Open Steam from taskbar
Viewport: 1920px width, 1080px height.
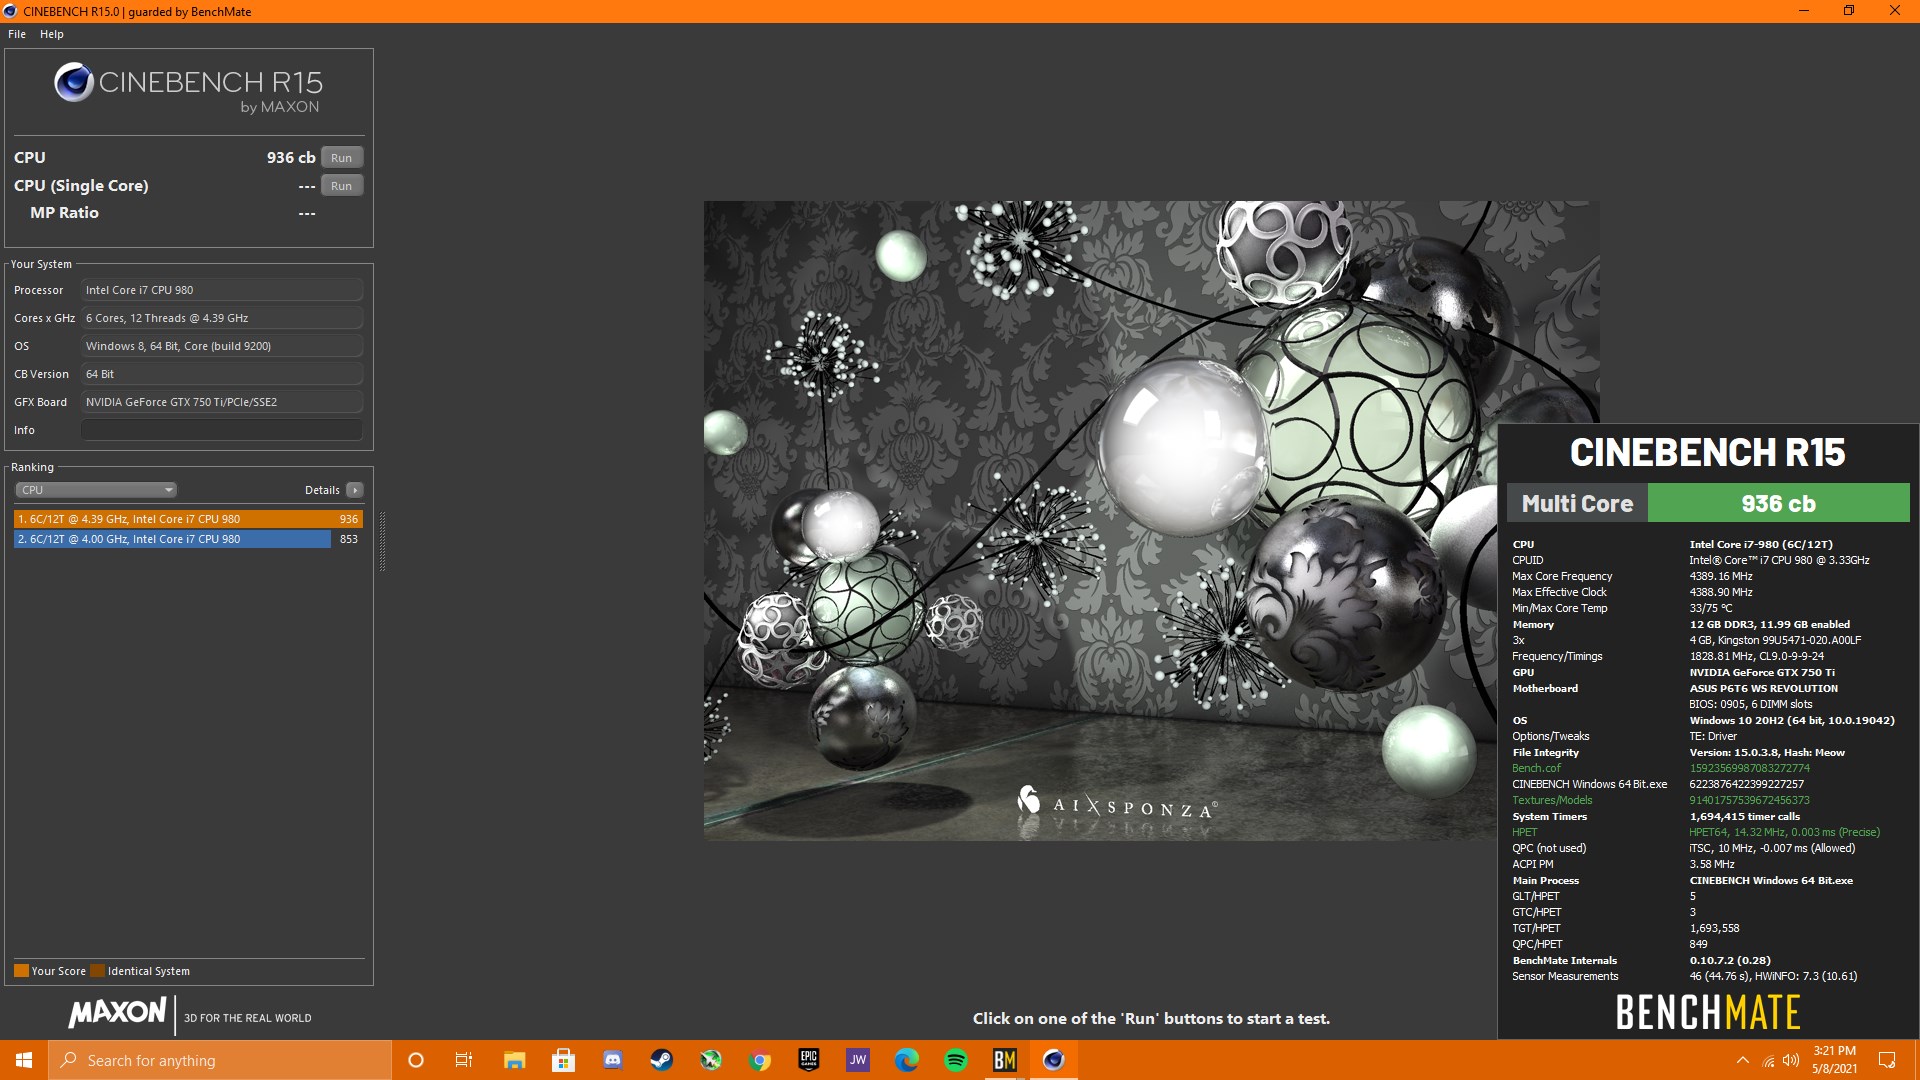coord(661,1060)
